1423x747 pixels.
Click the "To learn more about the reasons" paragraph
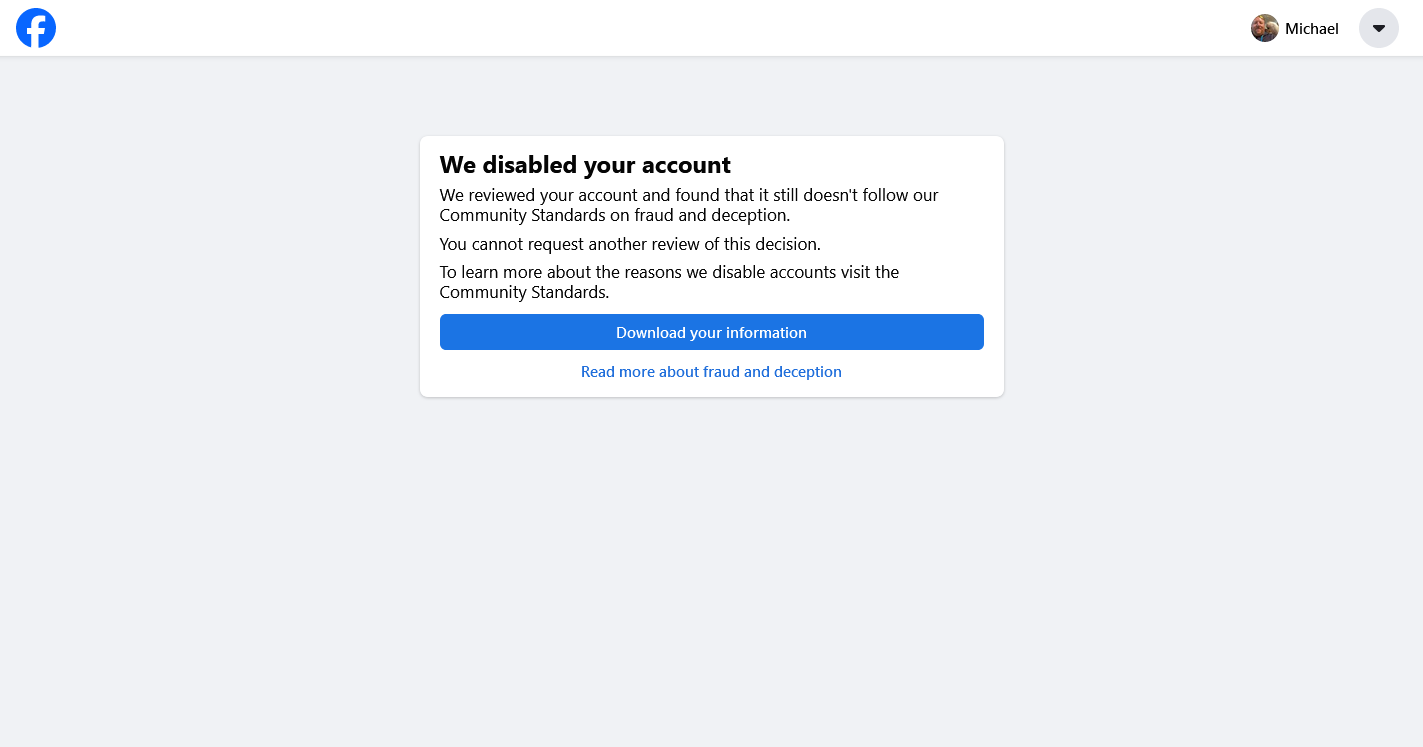(670, 282)
